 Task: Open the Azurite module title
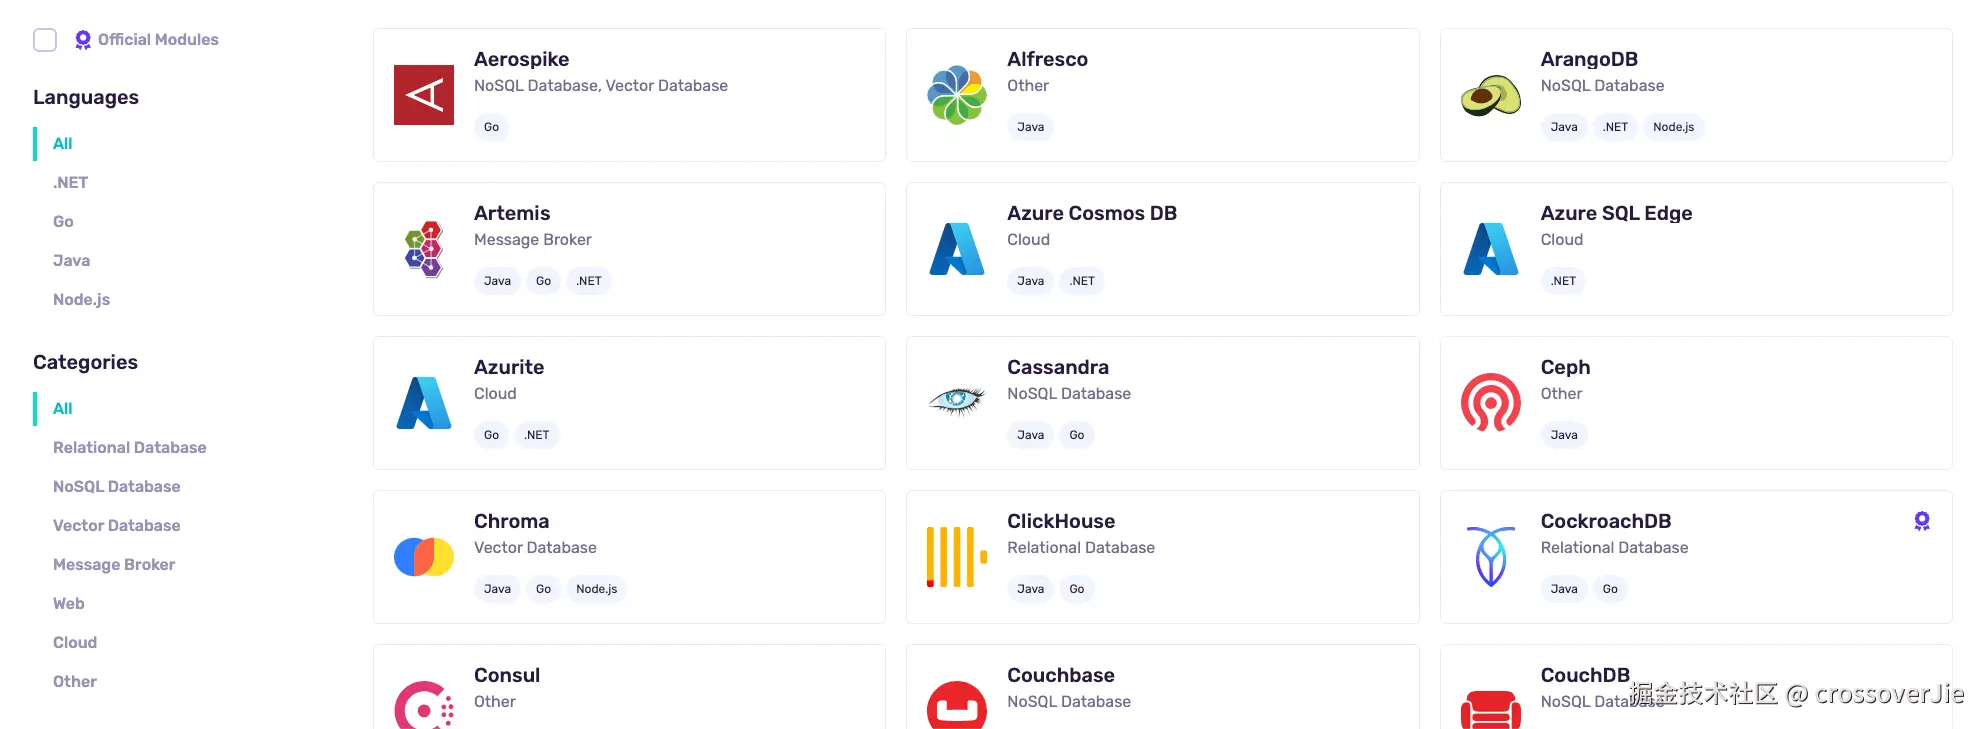point(509,367)
